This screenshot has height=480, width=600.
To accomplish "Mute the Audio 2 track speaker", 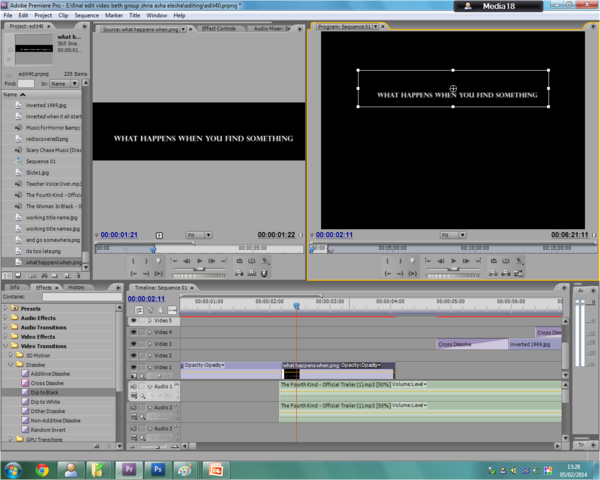I will point(134,407).
